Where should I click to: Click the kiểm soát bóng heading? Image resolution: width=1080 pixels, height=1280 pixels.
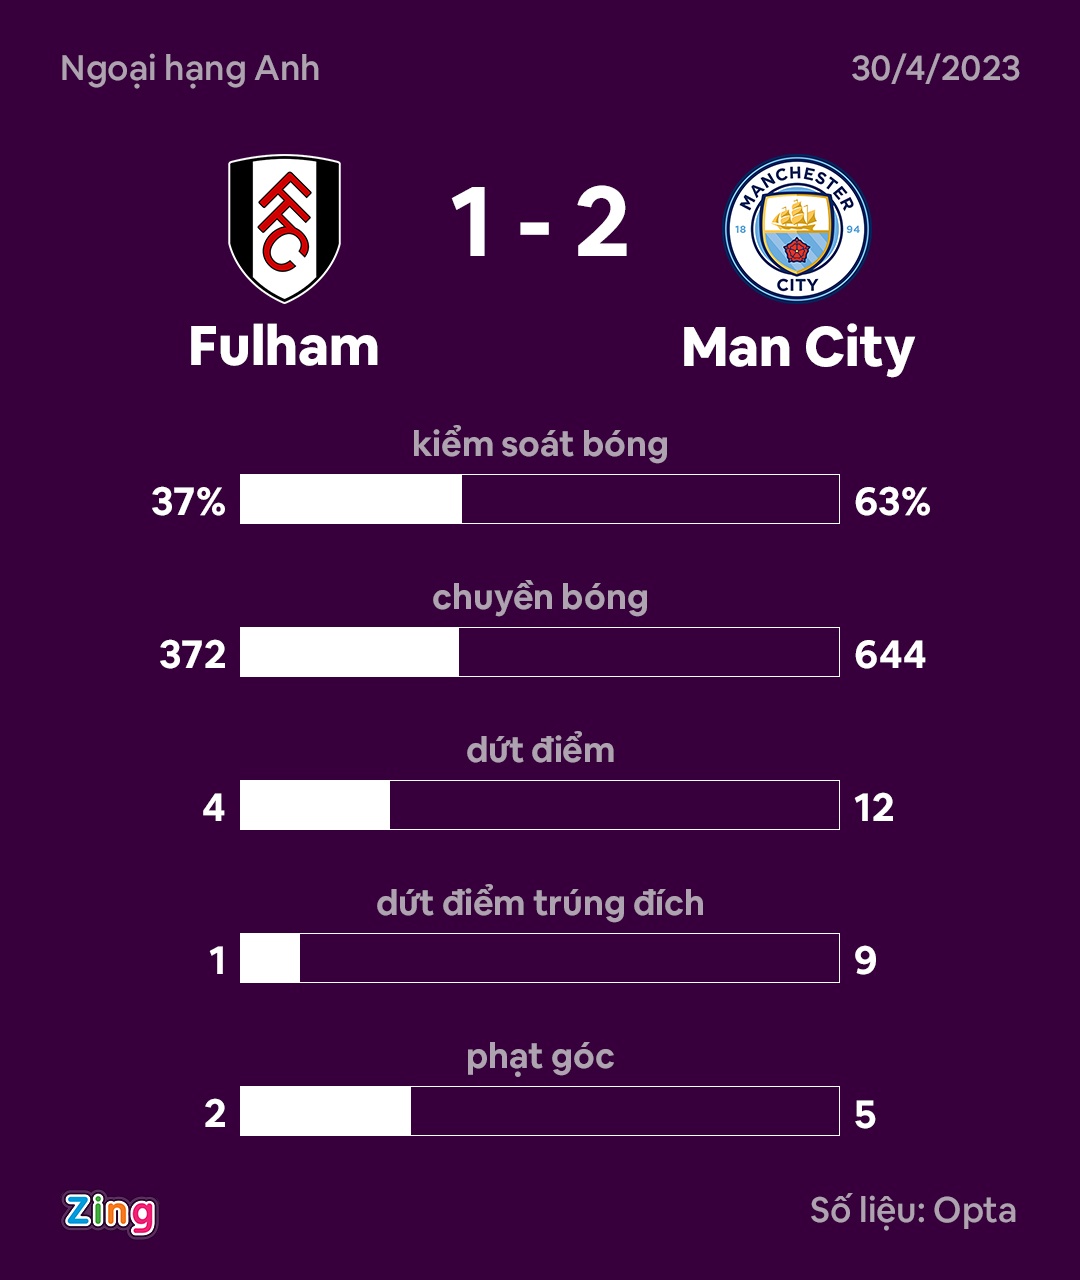tap(540, 444)
